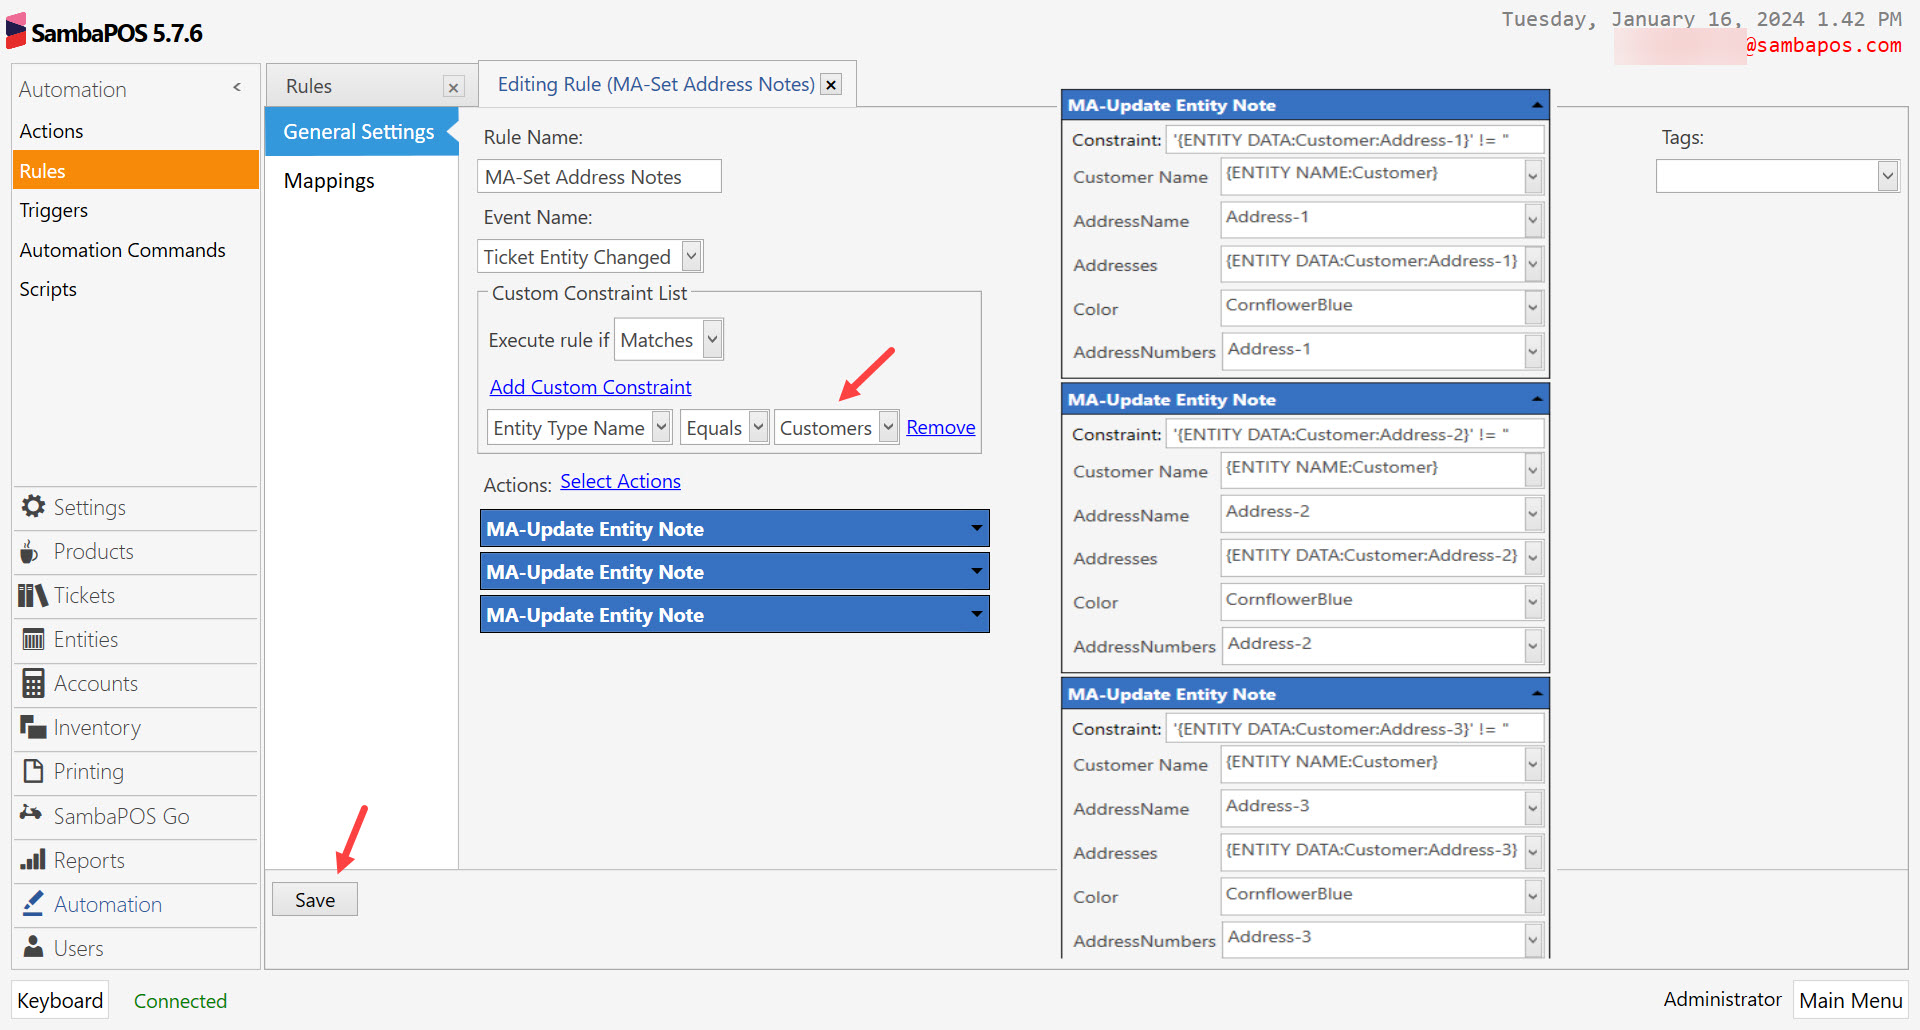Viewport: 1920px width, 1030px height.
Task: Click the Save button
Action: pos(314,898)
